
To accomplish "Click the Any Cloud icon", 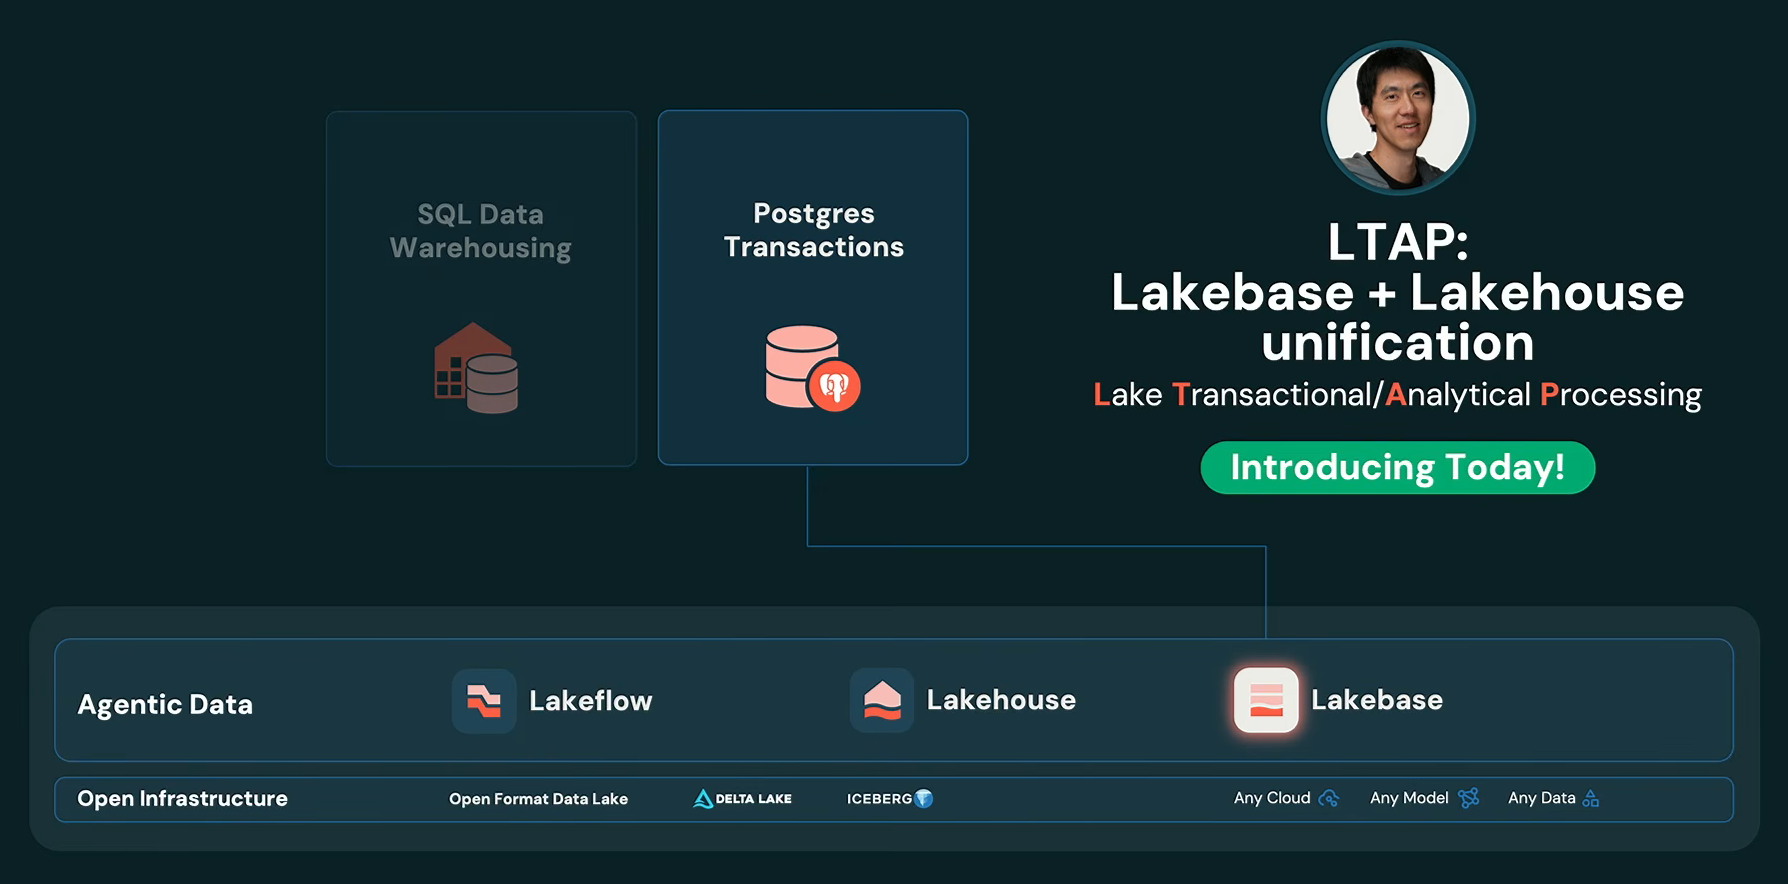I will coord(1329,798).
